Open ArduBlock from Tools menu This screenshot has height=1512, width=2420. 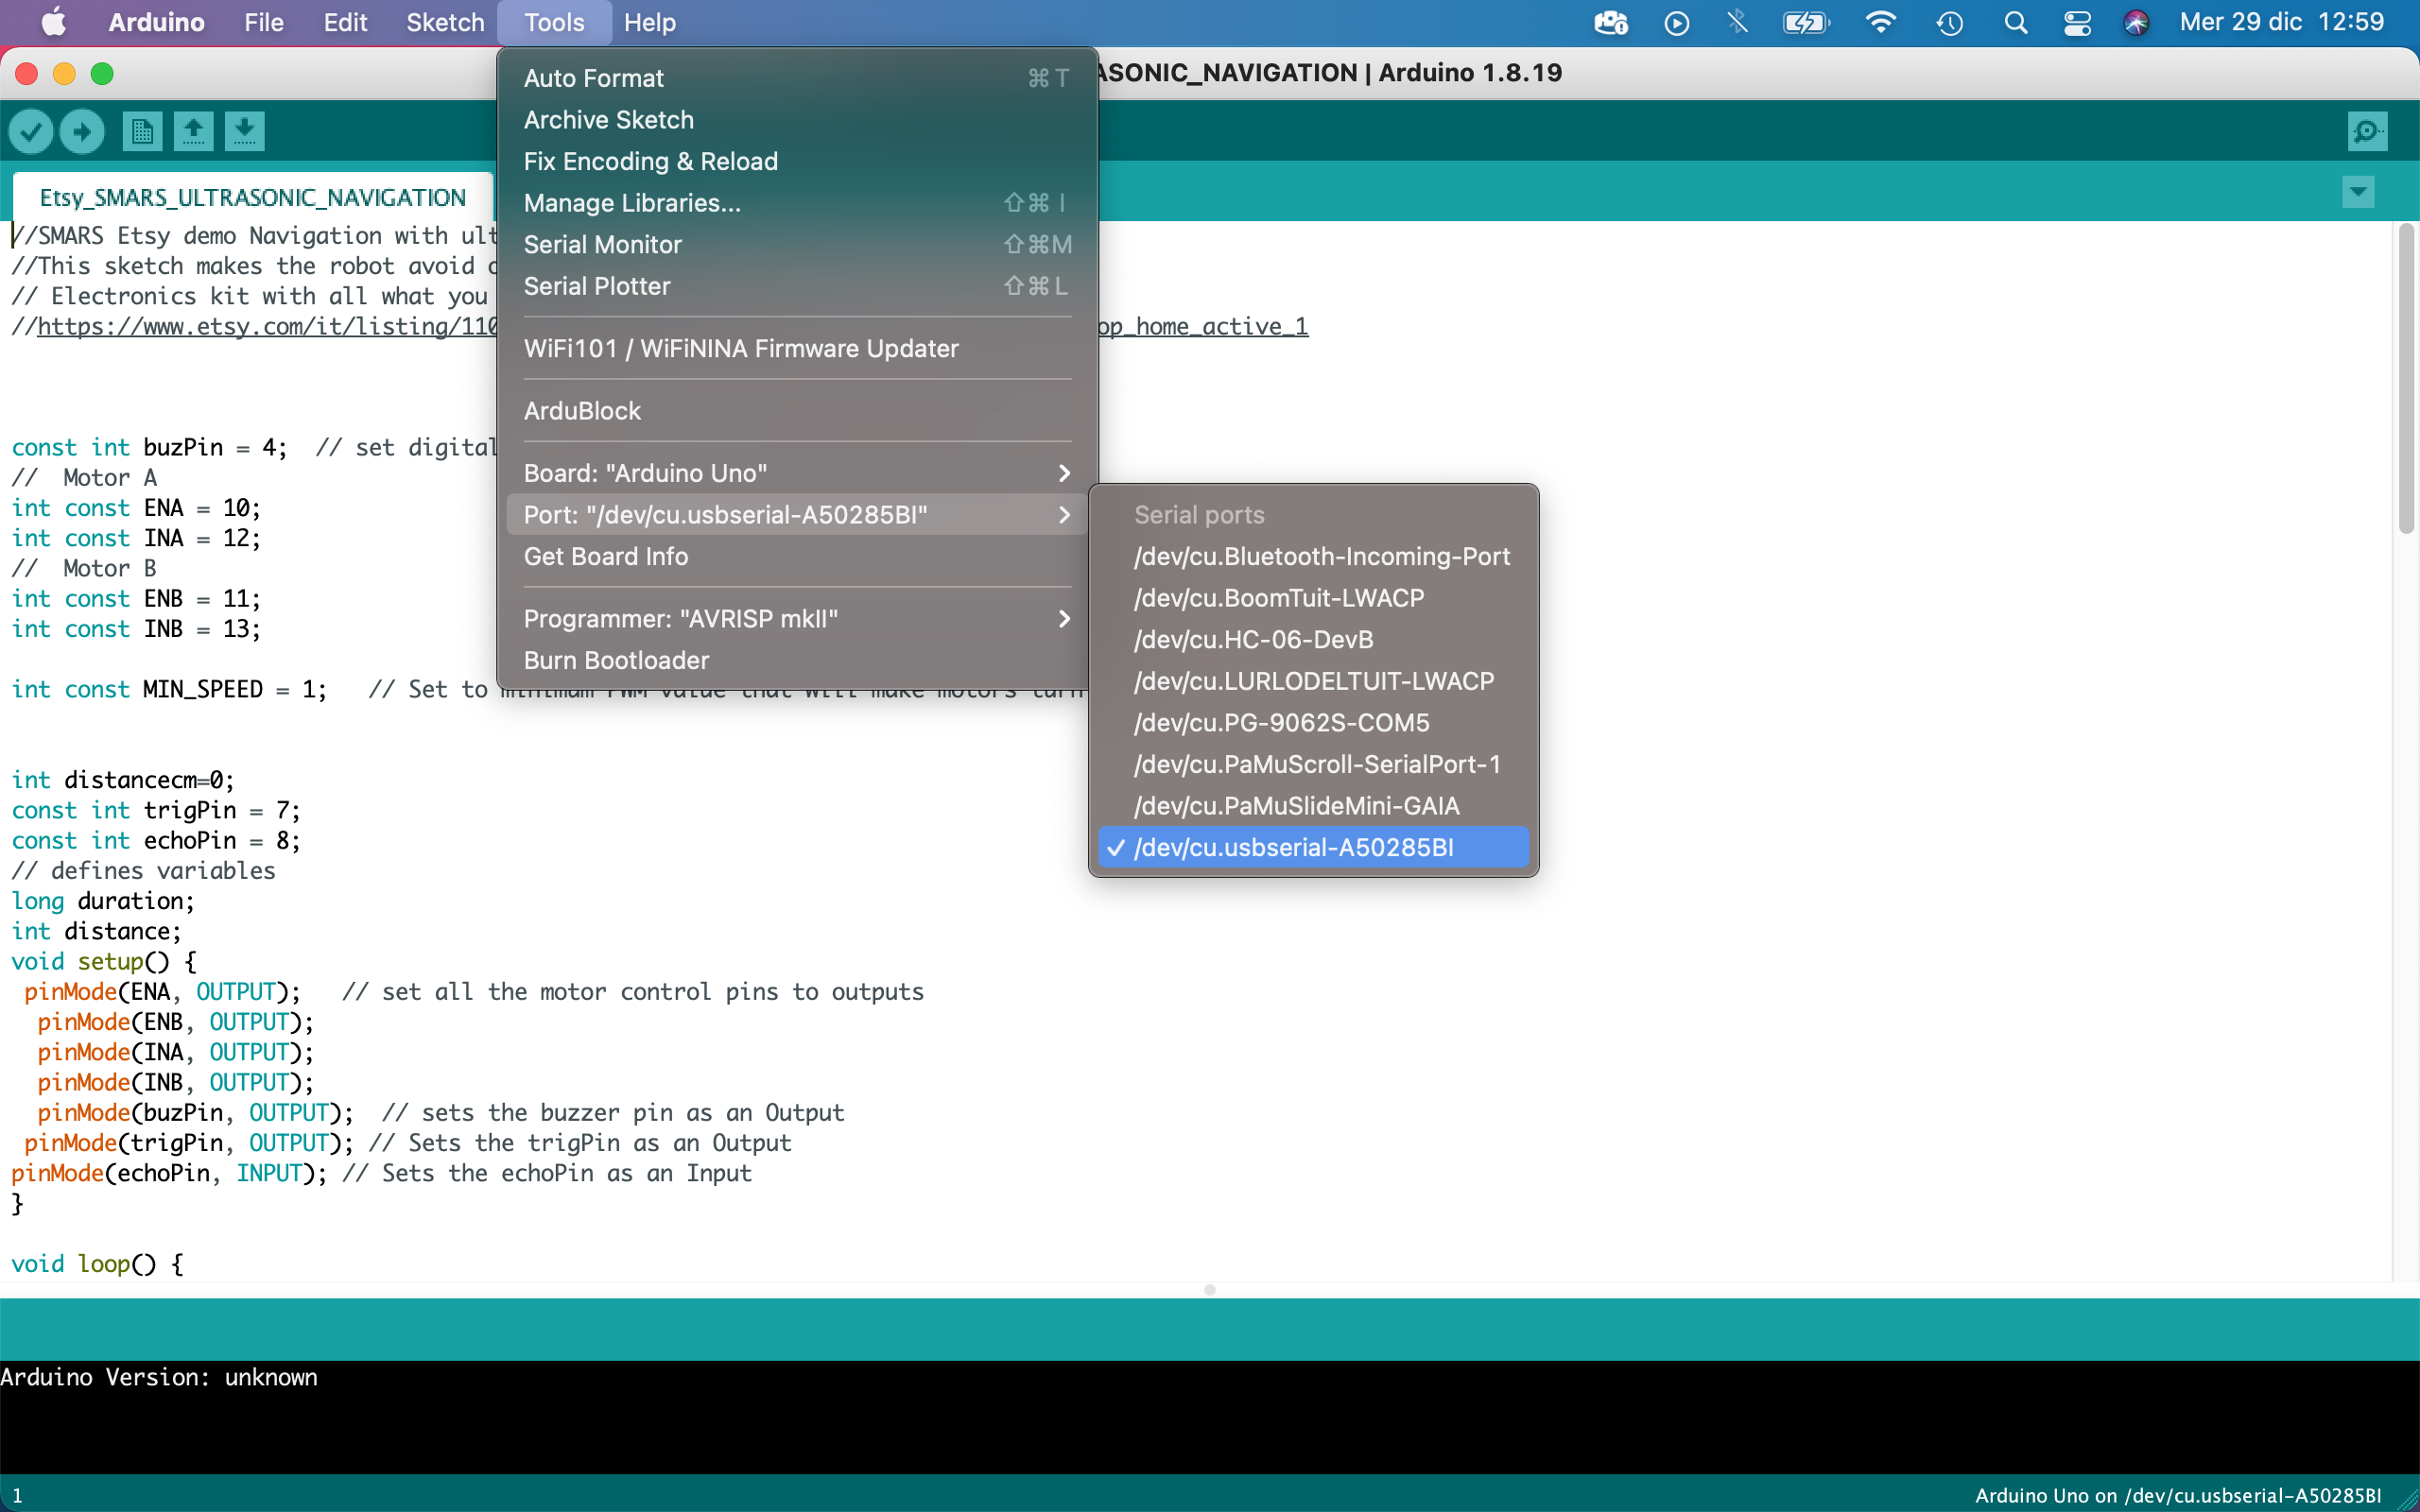(797, 411)
